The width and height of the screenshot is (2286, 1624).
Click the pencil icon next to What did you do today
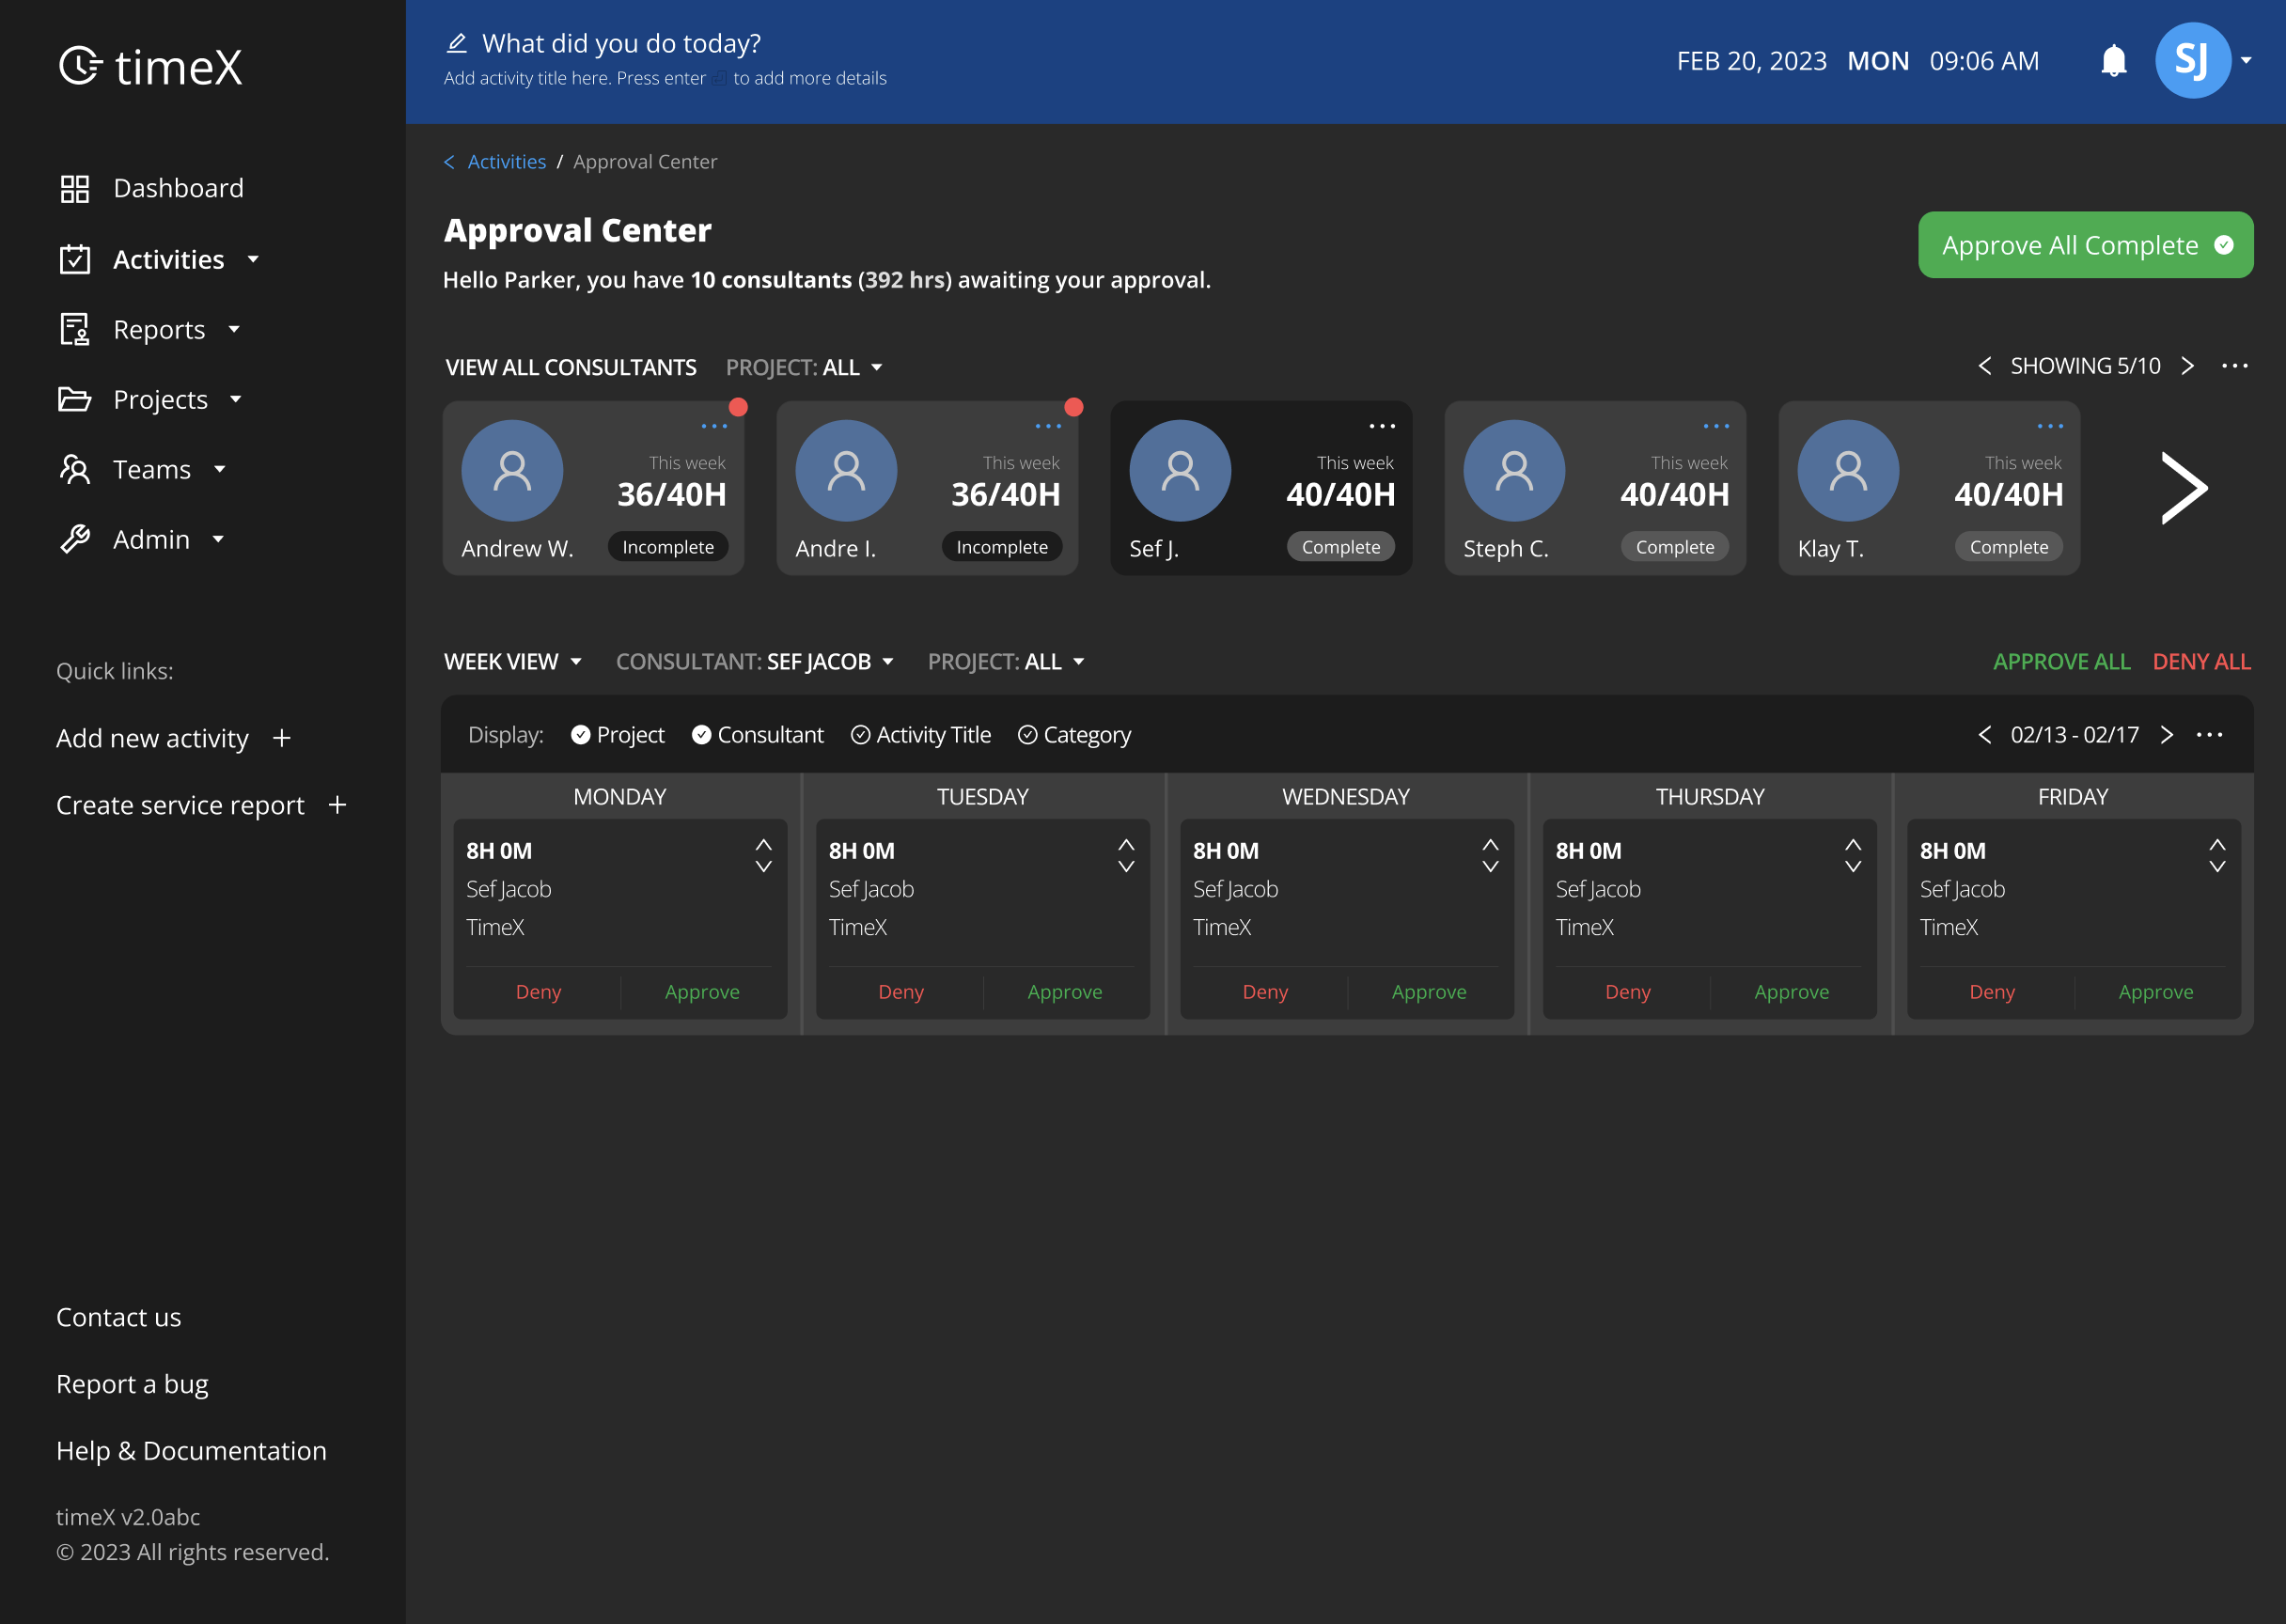[x=458, y=42]
